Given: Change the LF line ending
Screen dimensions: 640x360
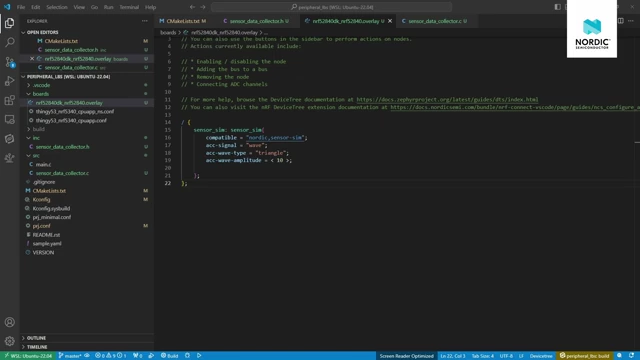Looking at the screenshot, I should tap(521, 356).
